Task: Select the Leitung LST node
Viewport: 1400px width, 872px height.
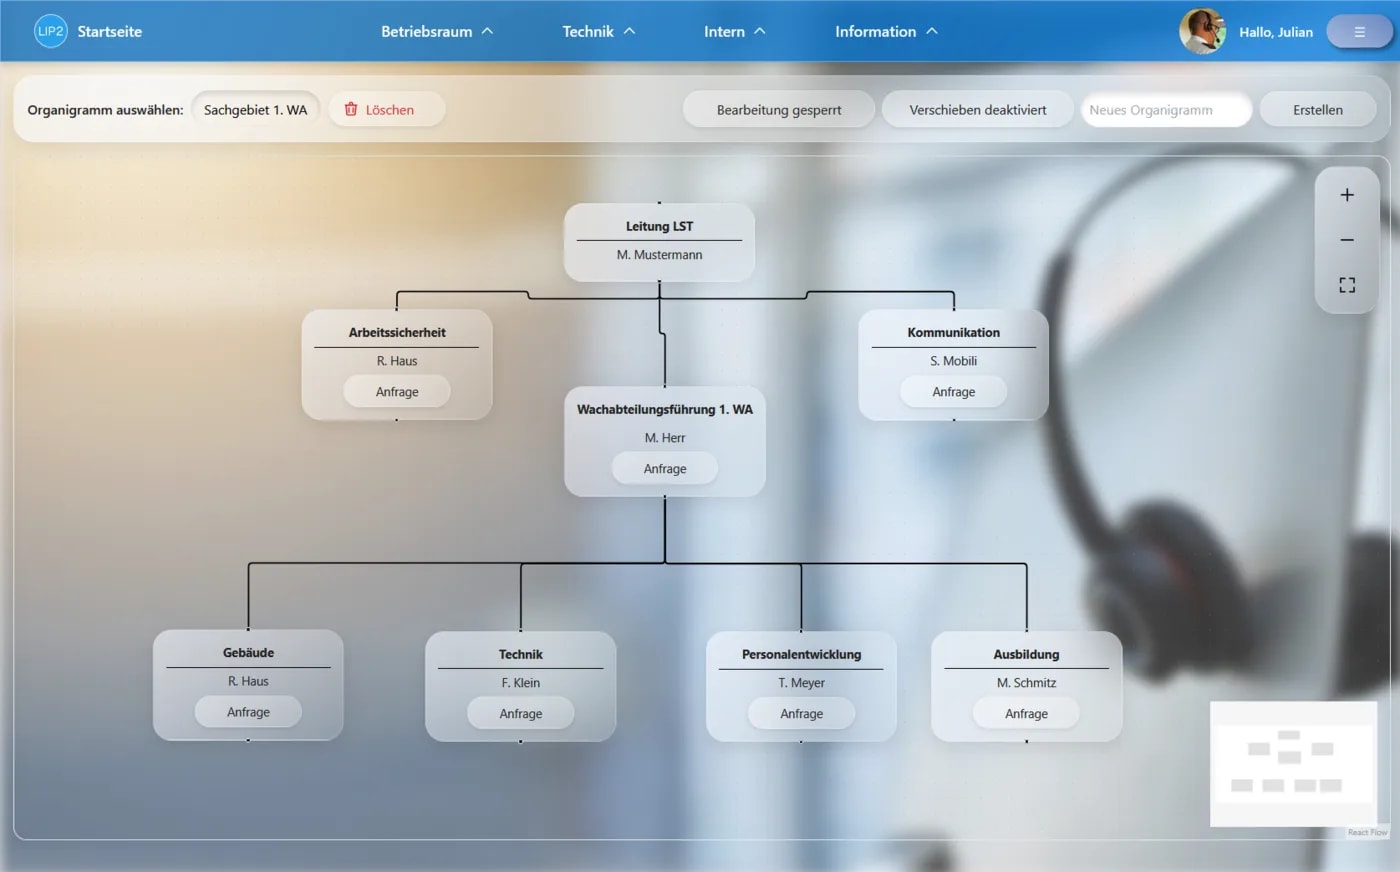Action: pos(659,242)
